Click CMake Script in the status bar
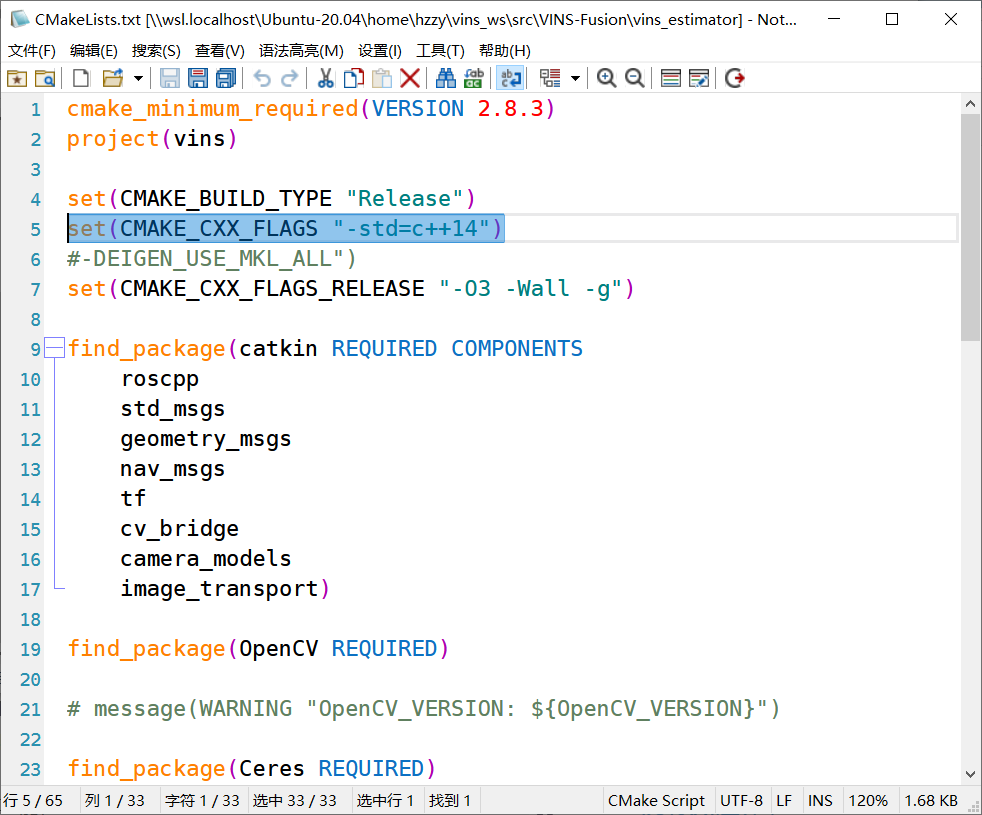This screenshot has height=815, width=982. tap(656, 801)
